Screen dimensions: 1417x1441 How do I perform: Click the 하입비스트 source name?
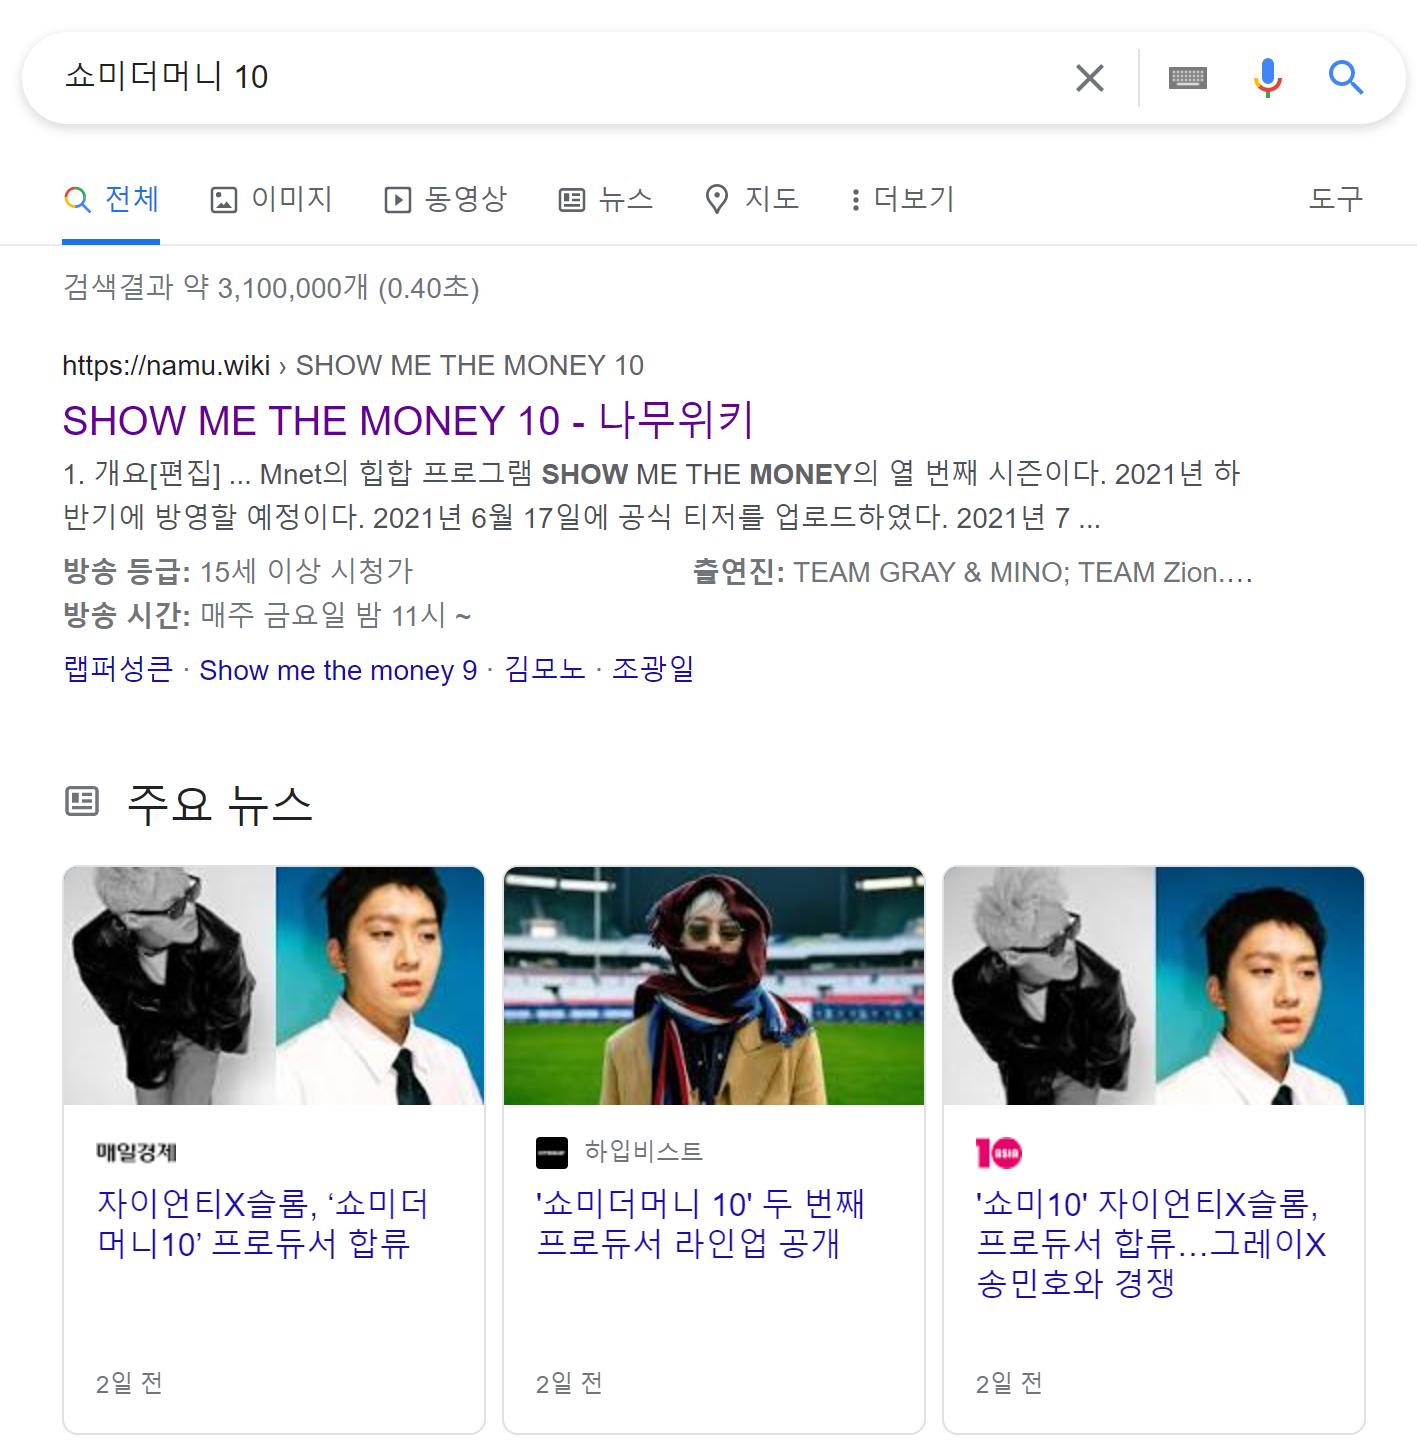[644, 1151]
